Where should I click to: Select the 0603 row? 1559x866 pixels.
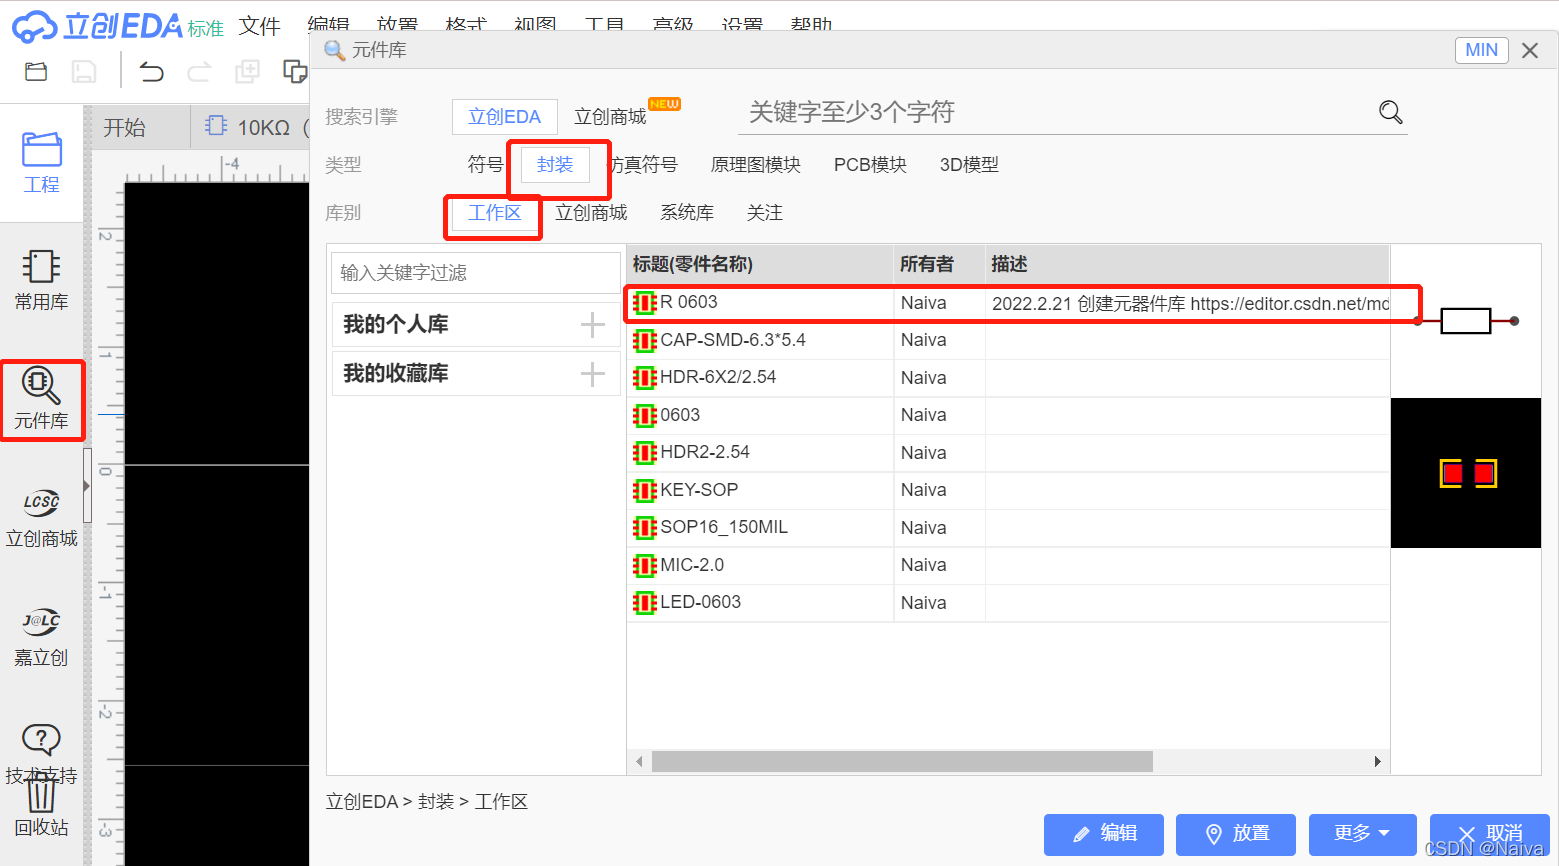point(1008,415)
